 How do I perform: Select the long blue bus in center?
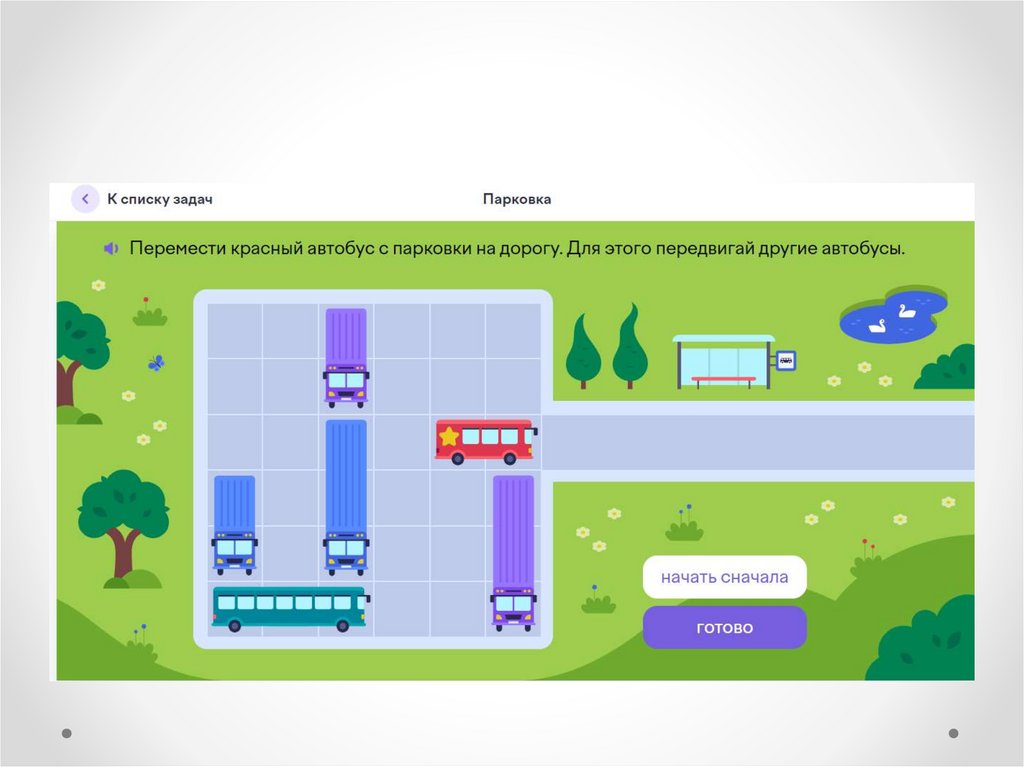pyautogui.click(x=346, y=498)
